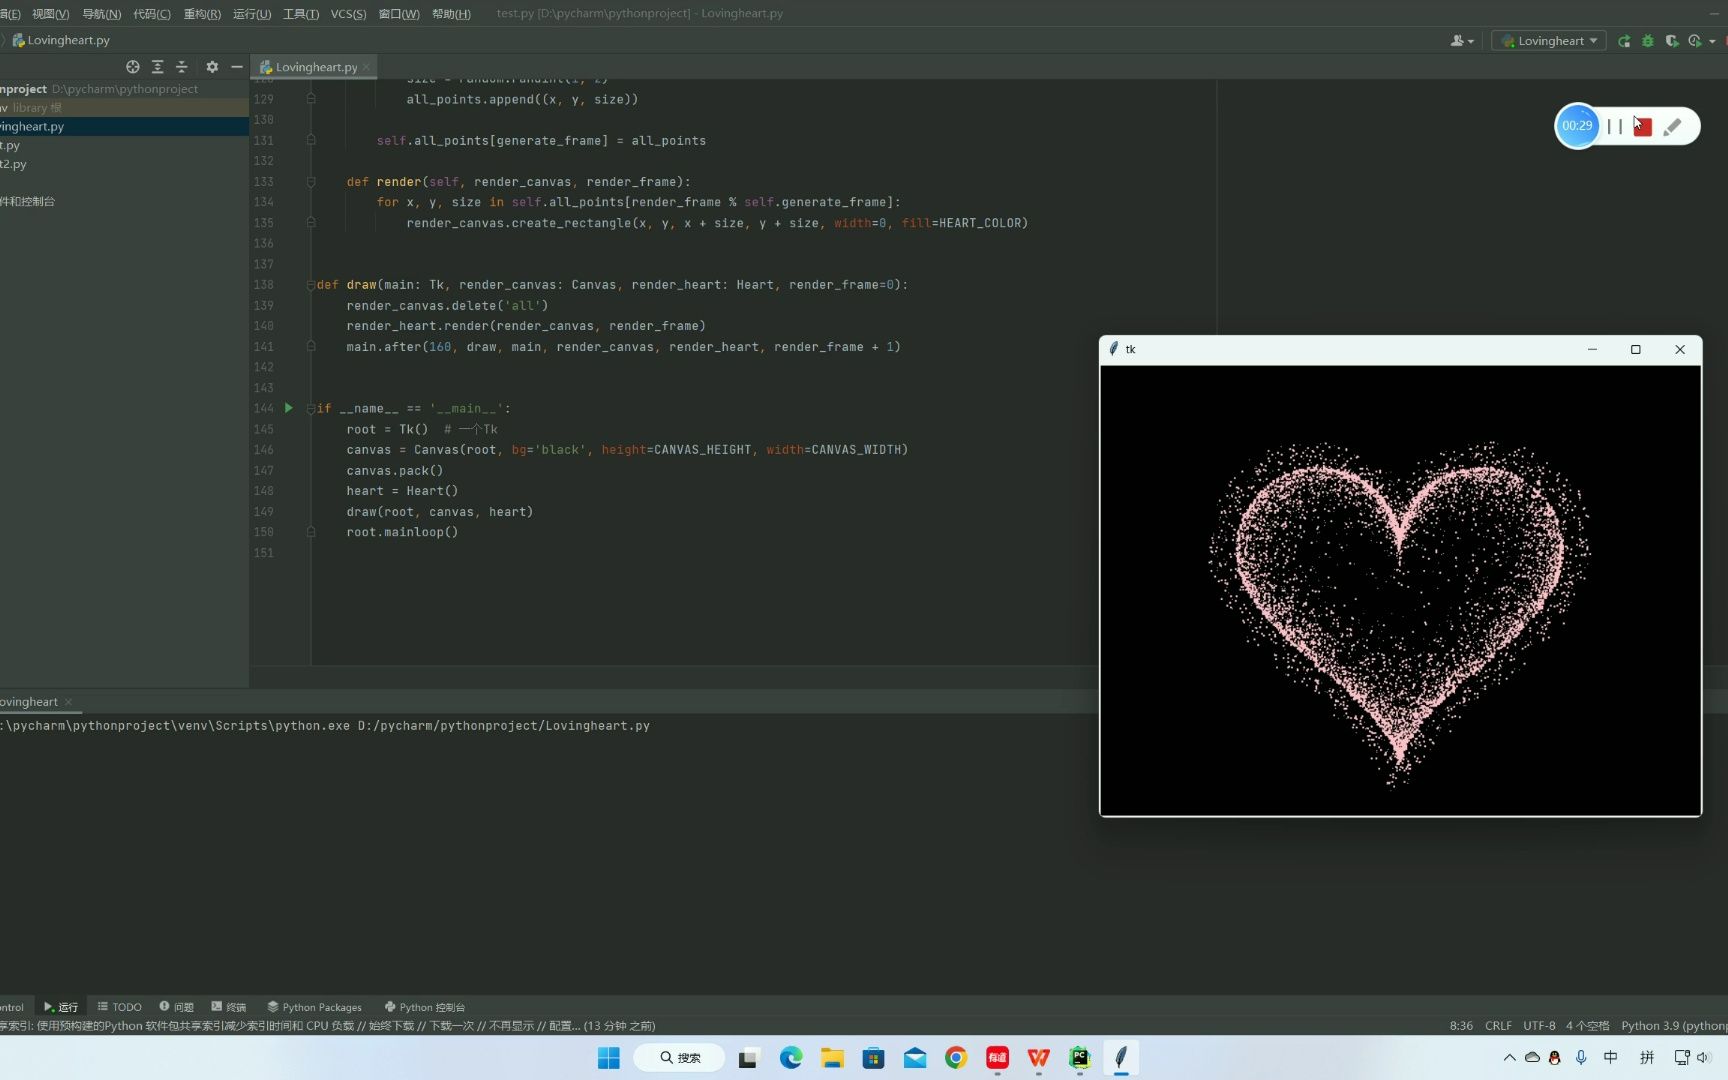
Task: Pause the screen recording
Action: coord(1614,126)
